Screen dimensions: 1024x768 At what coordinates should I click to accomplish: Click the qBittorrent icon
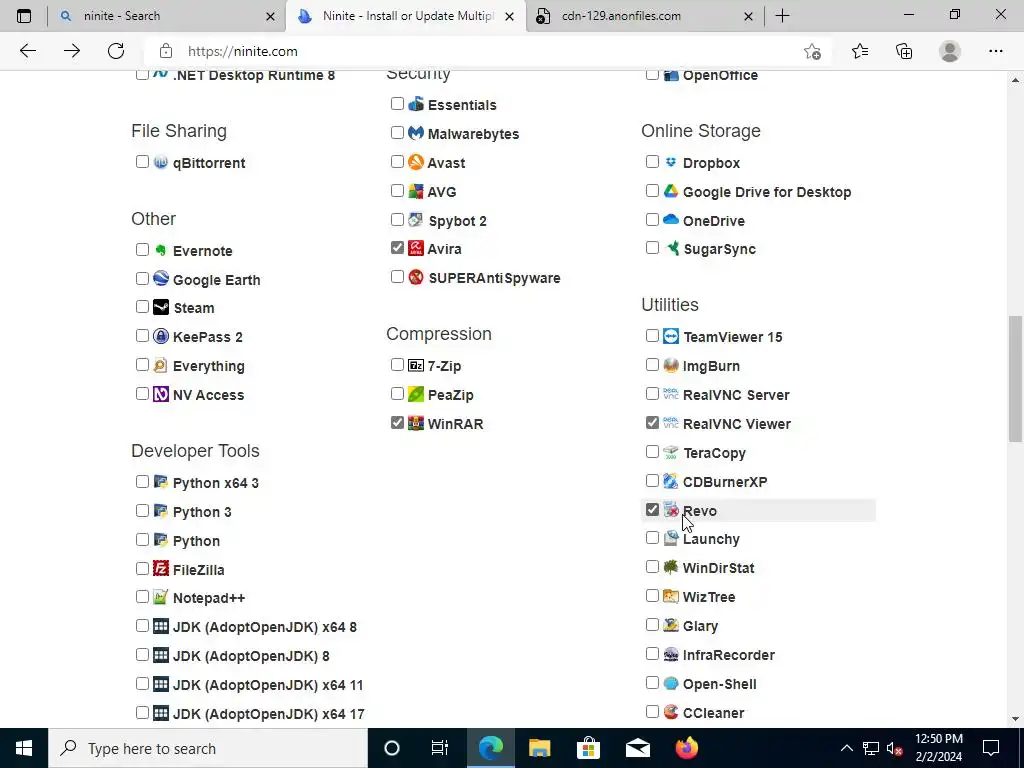(x=161, y=162)
